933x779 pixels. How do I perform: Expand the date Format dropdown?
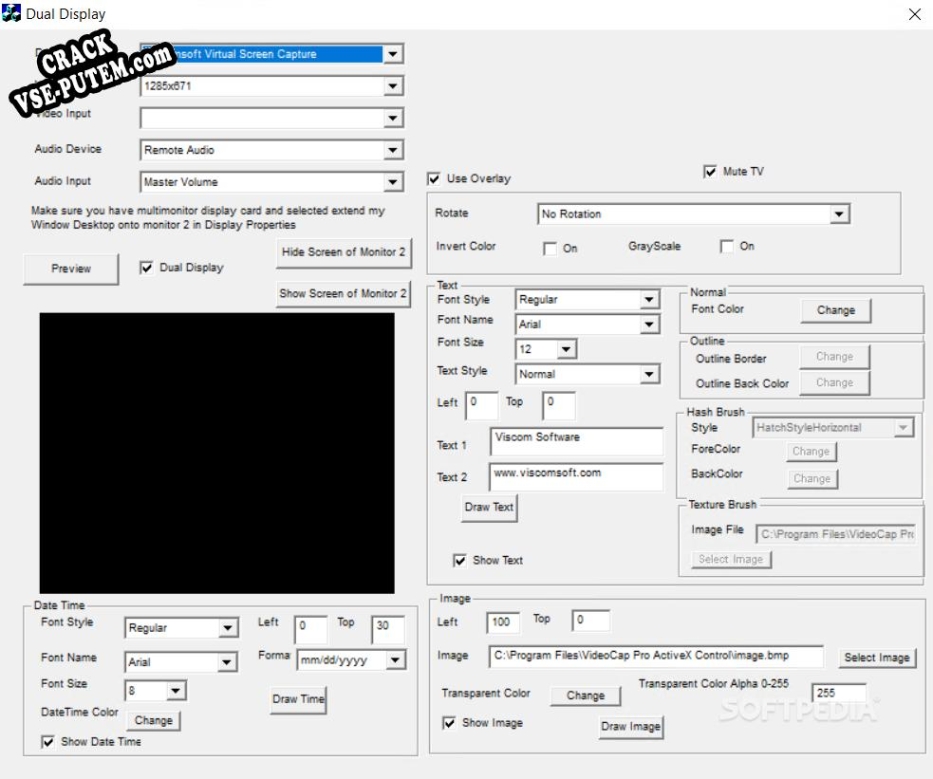[396, 660]
